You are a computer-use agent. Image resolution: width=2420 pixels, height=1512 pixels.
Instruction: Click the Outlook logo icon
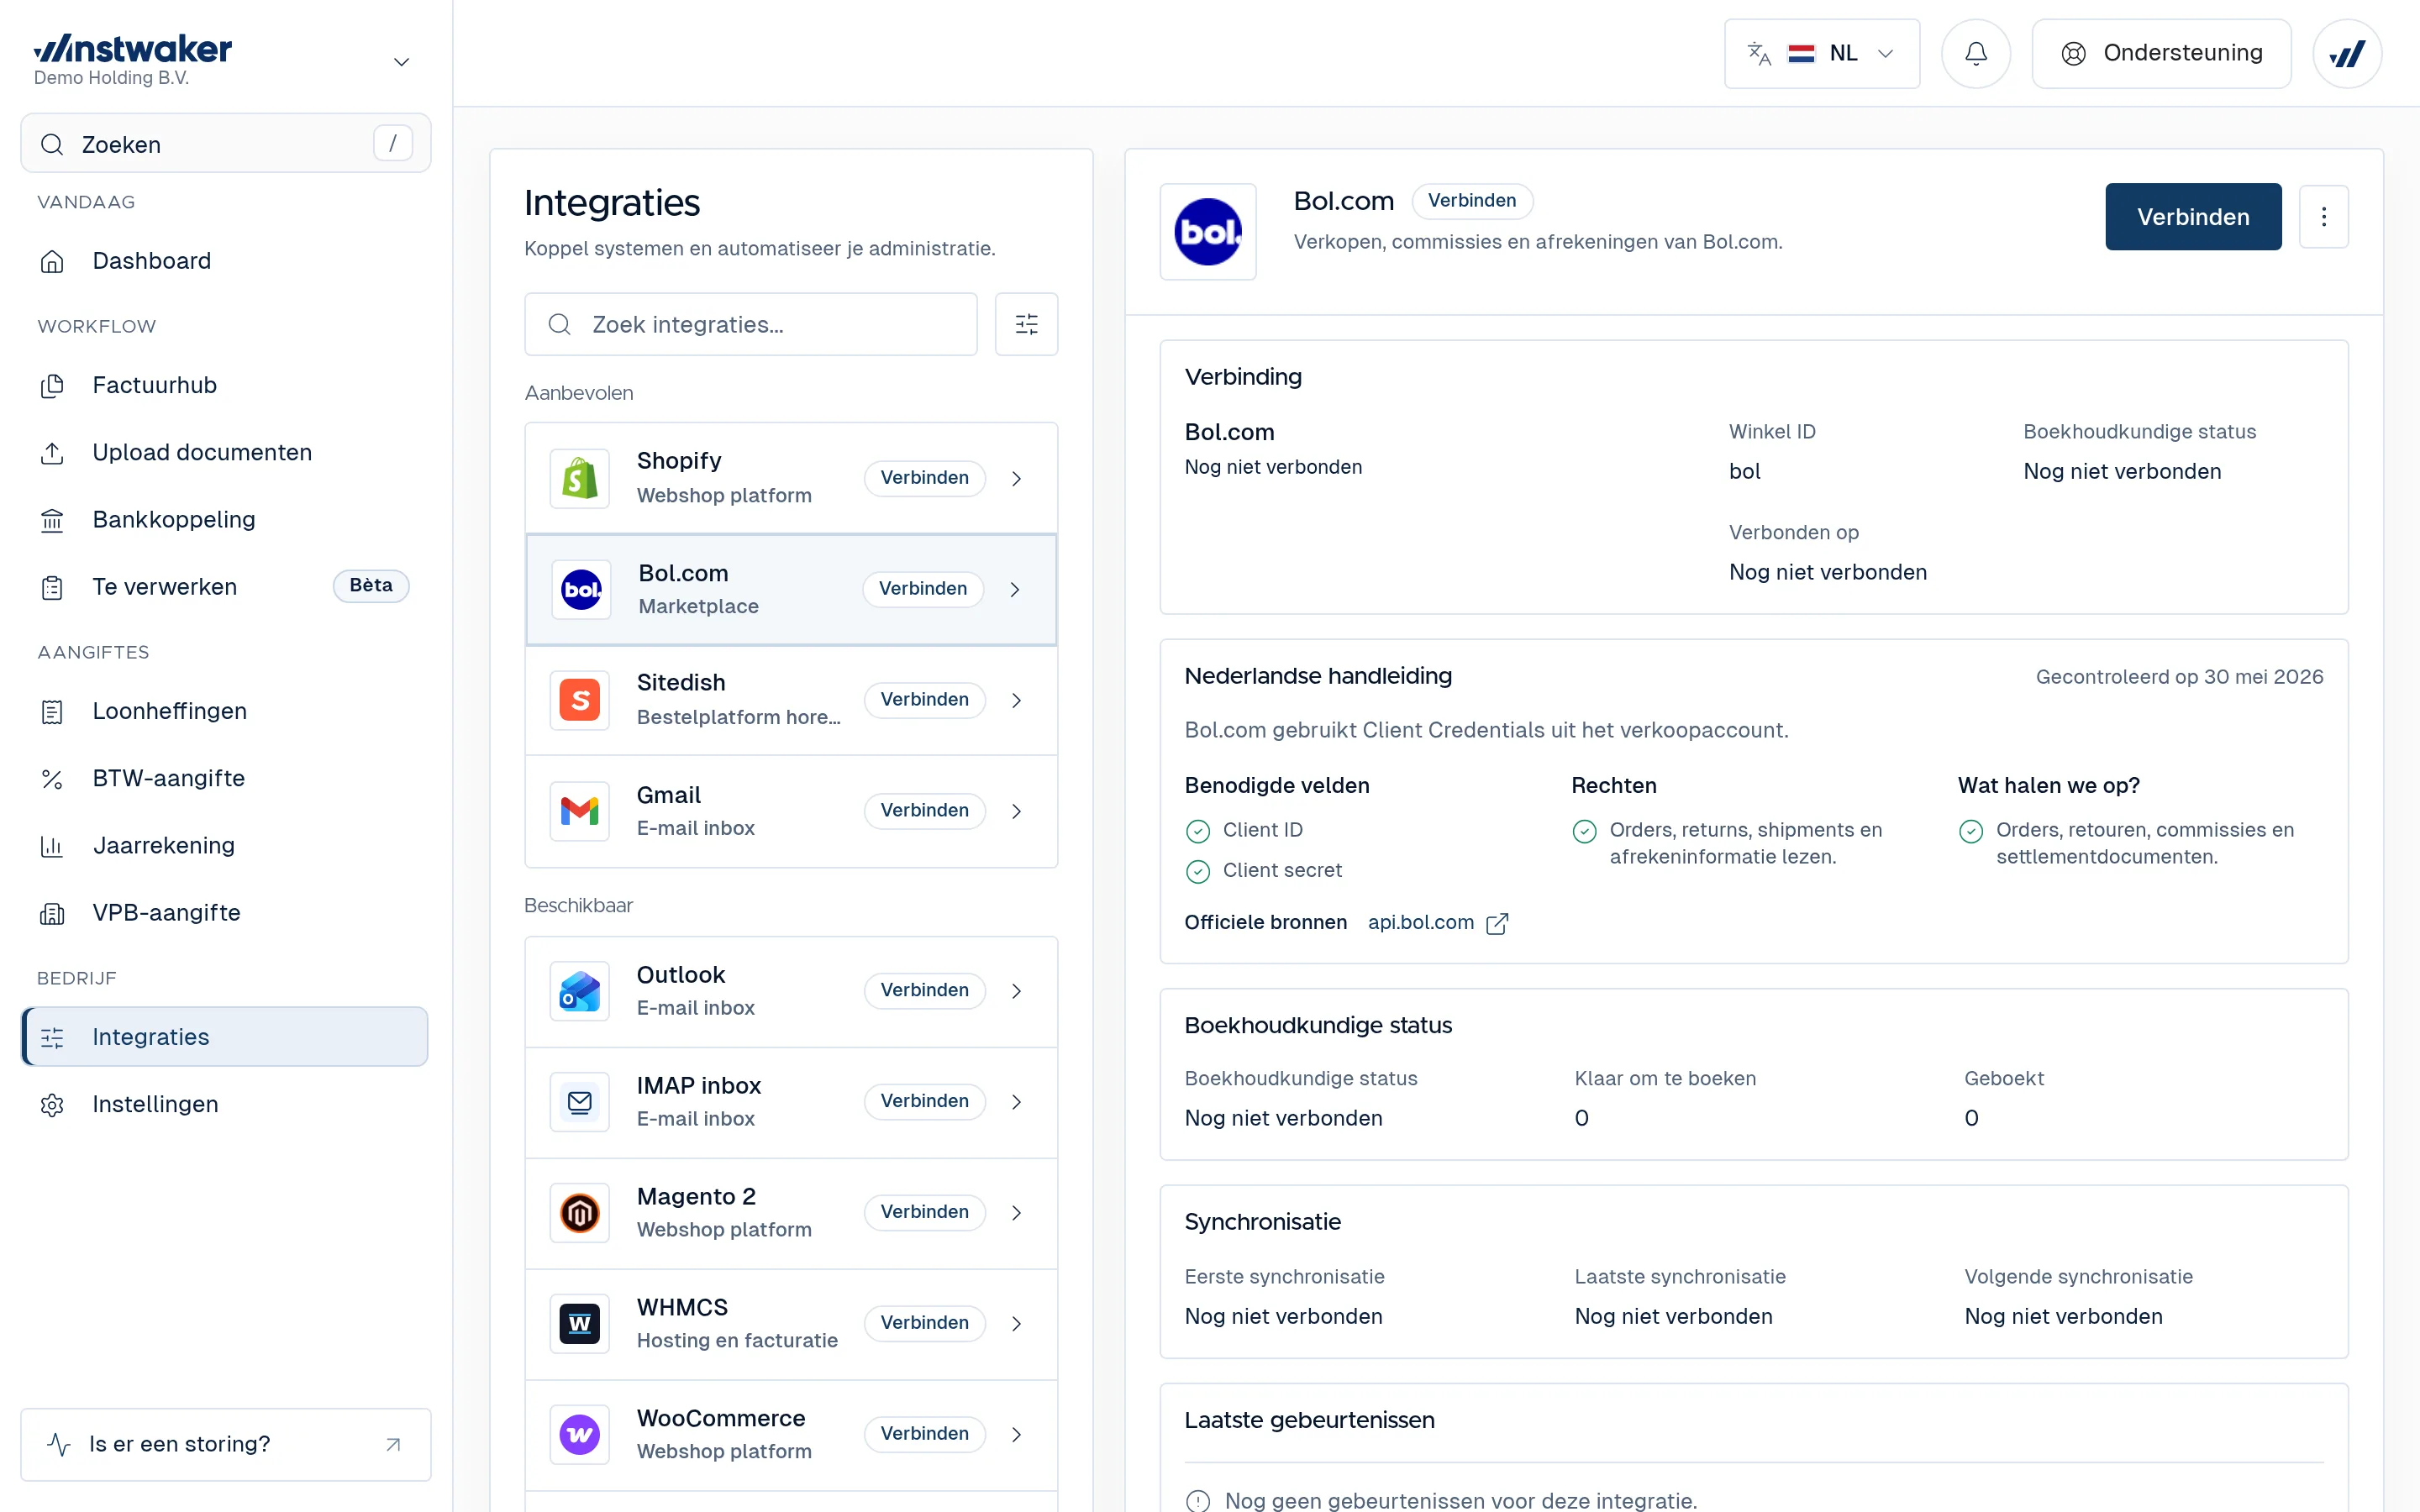[x=580, y=991]
